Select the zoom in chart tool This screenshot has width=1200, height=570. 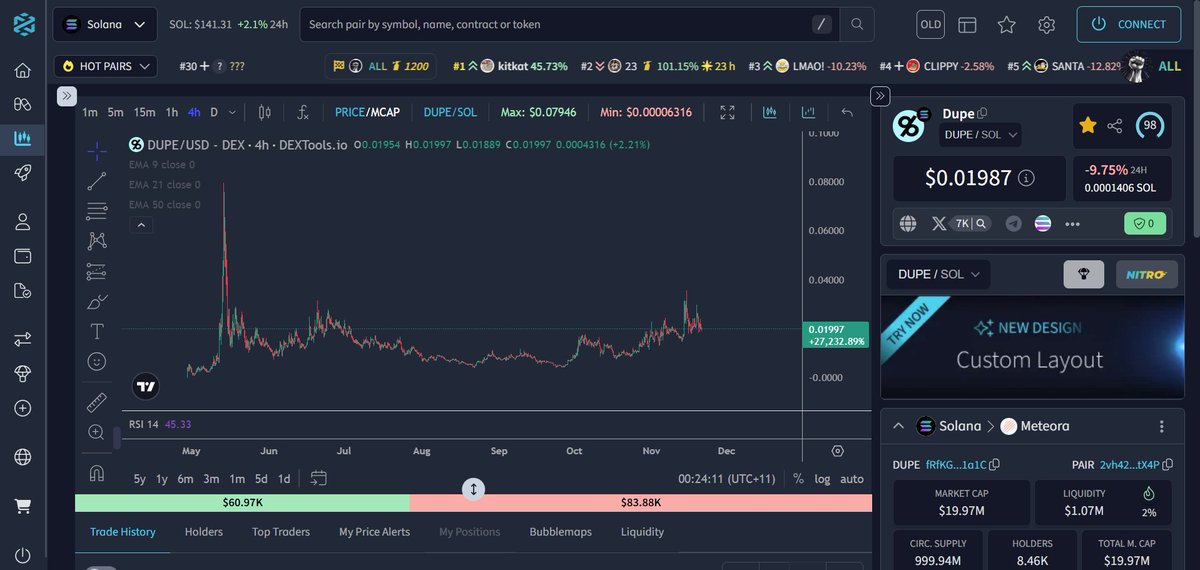coord(97,432)
